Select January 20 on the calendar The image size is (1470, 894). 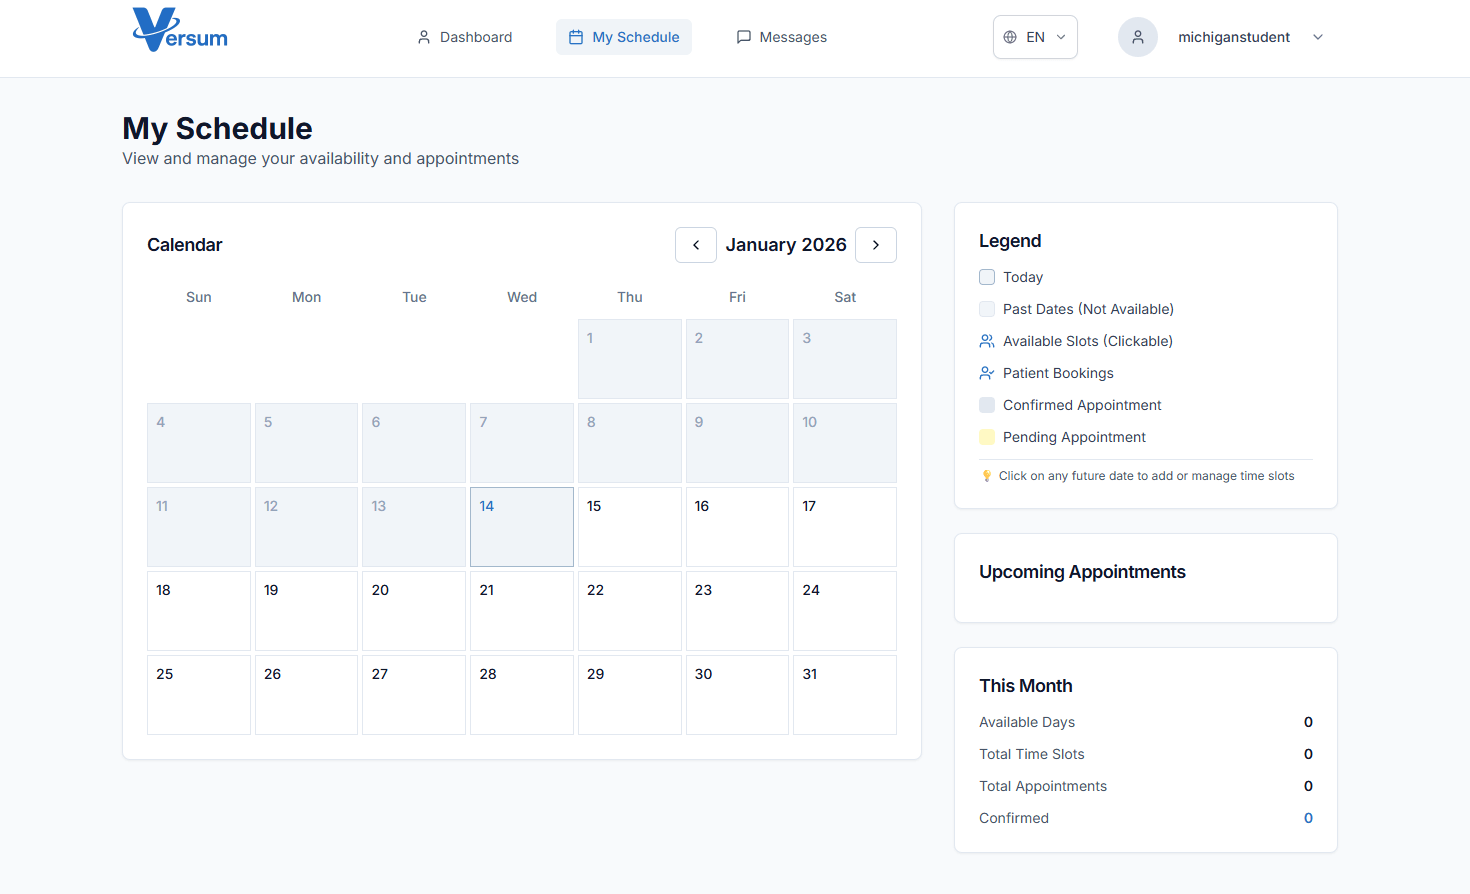coord(414,610)
